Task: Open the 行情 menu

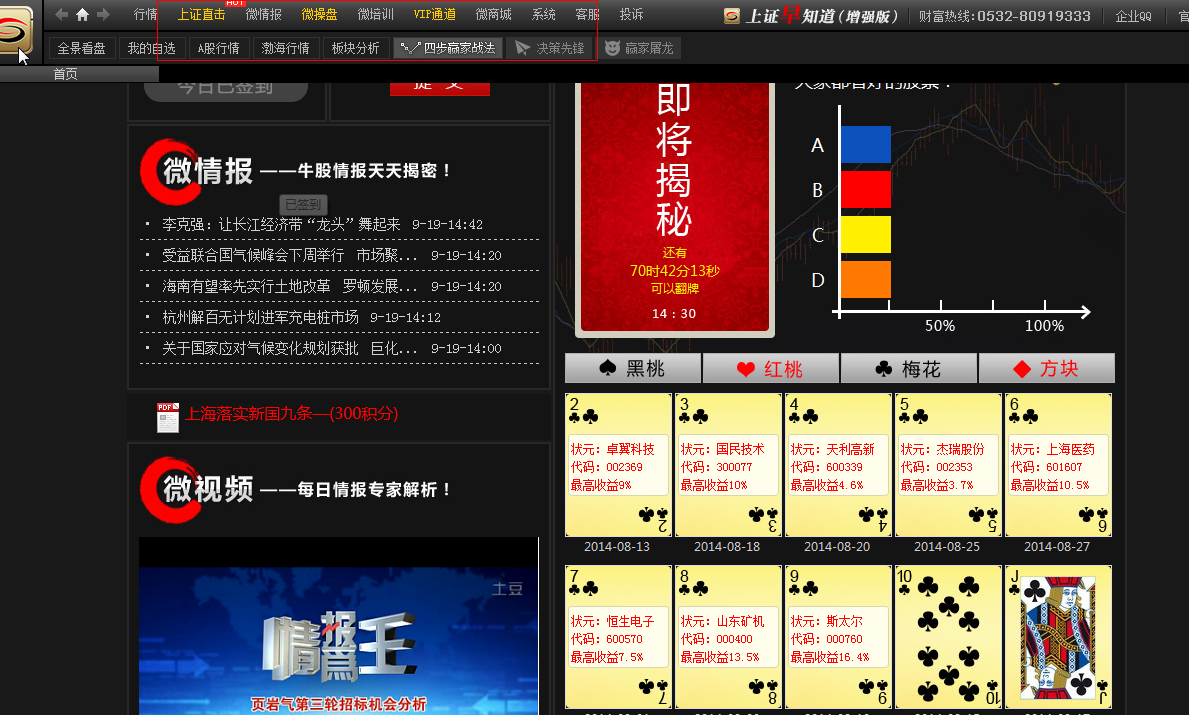Action: point(146,14)
